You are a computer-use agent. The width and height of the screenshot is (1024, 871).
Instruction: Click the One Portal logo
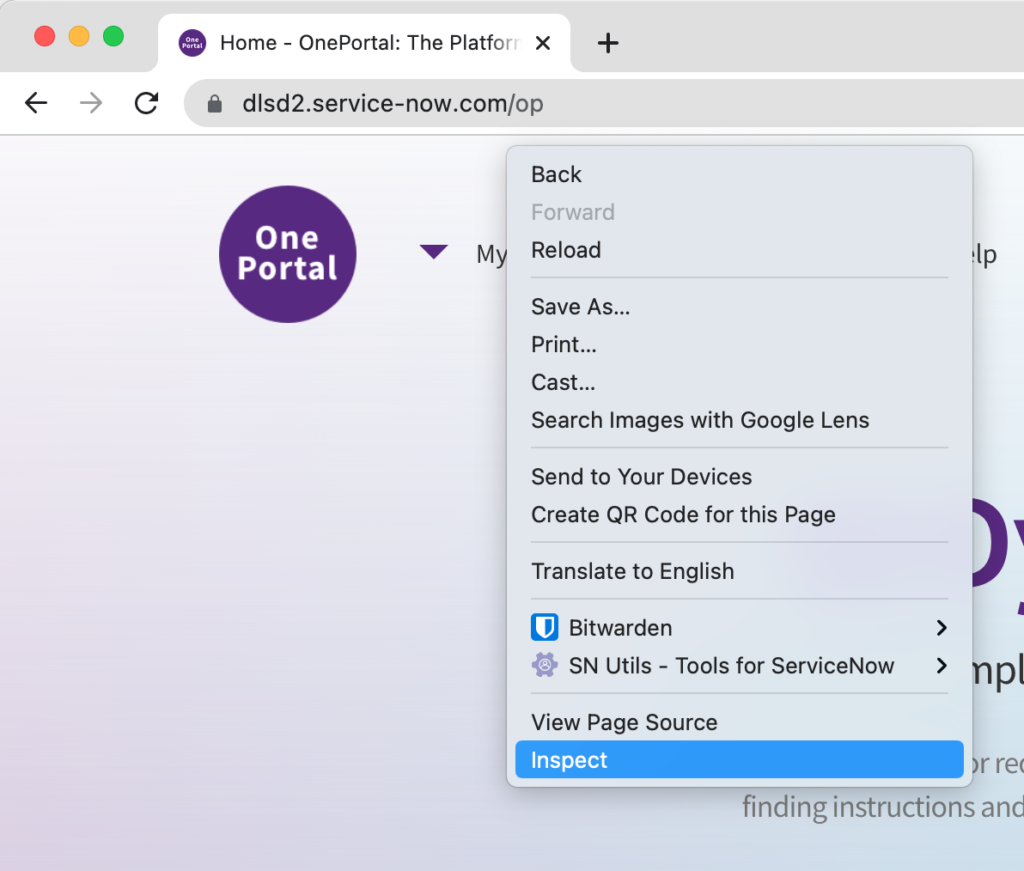click(x=287, y=254)
